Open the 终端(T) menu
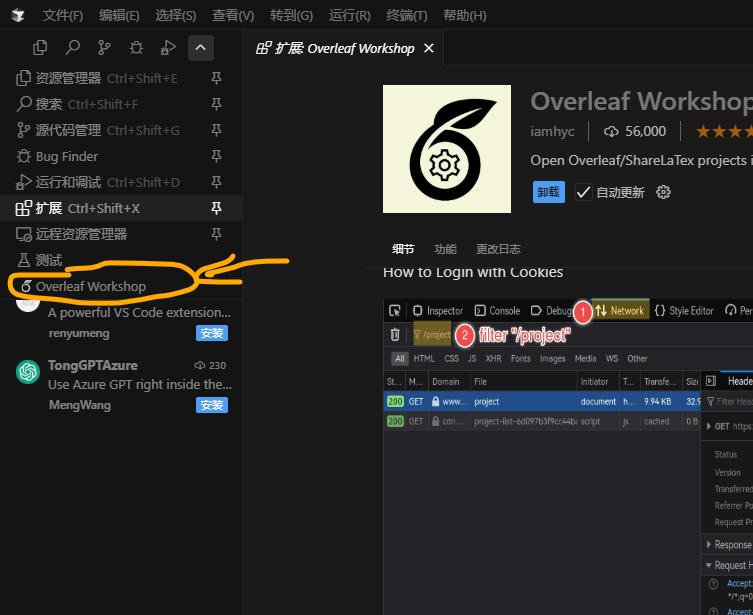The height and width of the screenshot is (615, 753). click(407, 15)
